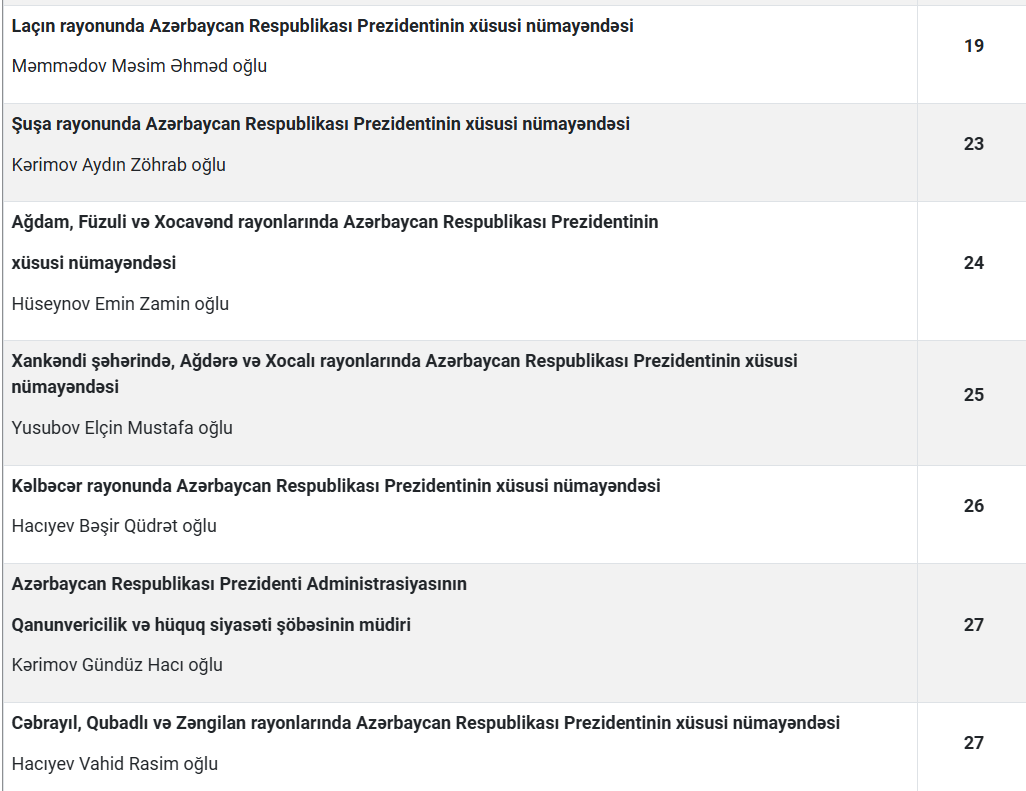
Task: Click the number 26 cell
Action: (973, 506)
